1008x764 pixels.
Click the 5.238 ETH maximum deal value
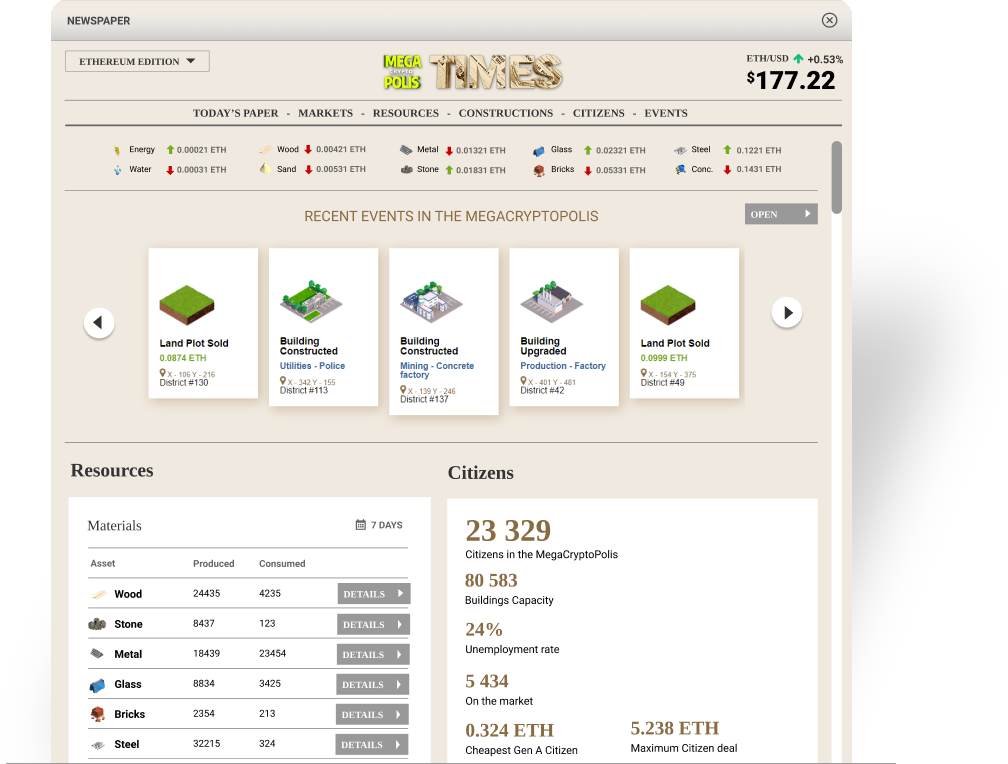tap(674, 728)
